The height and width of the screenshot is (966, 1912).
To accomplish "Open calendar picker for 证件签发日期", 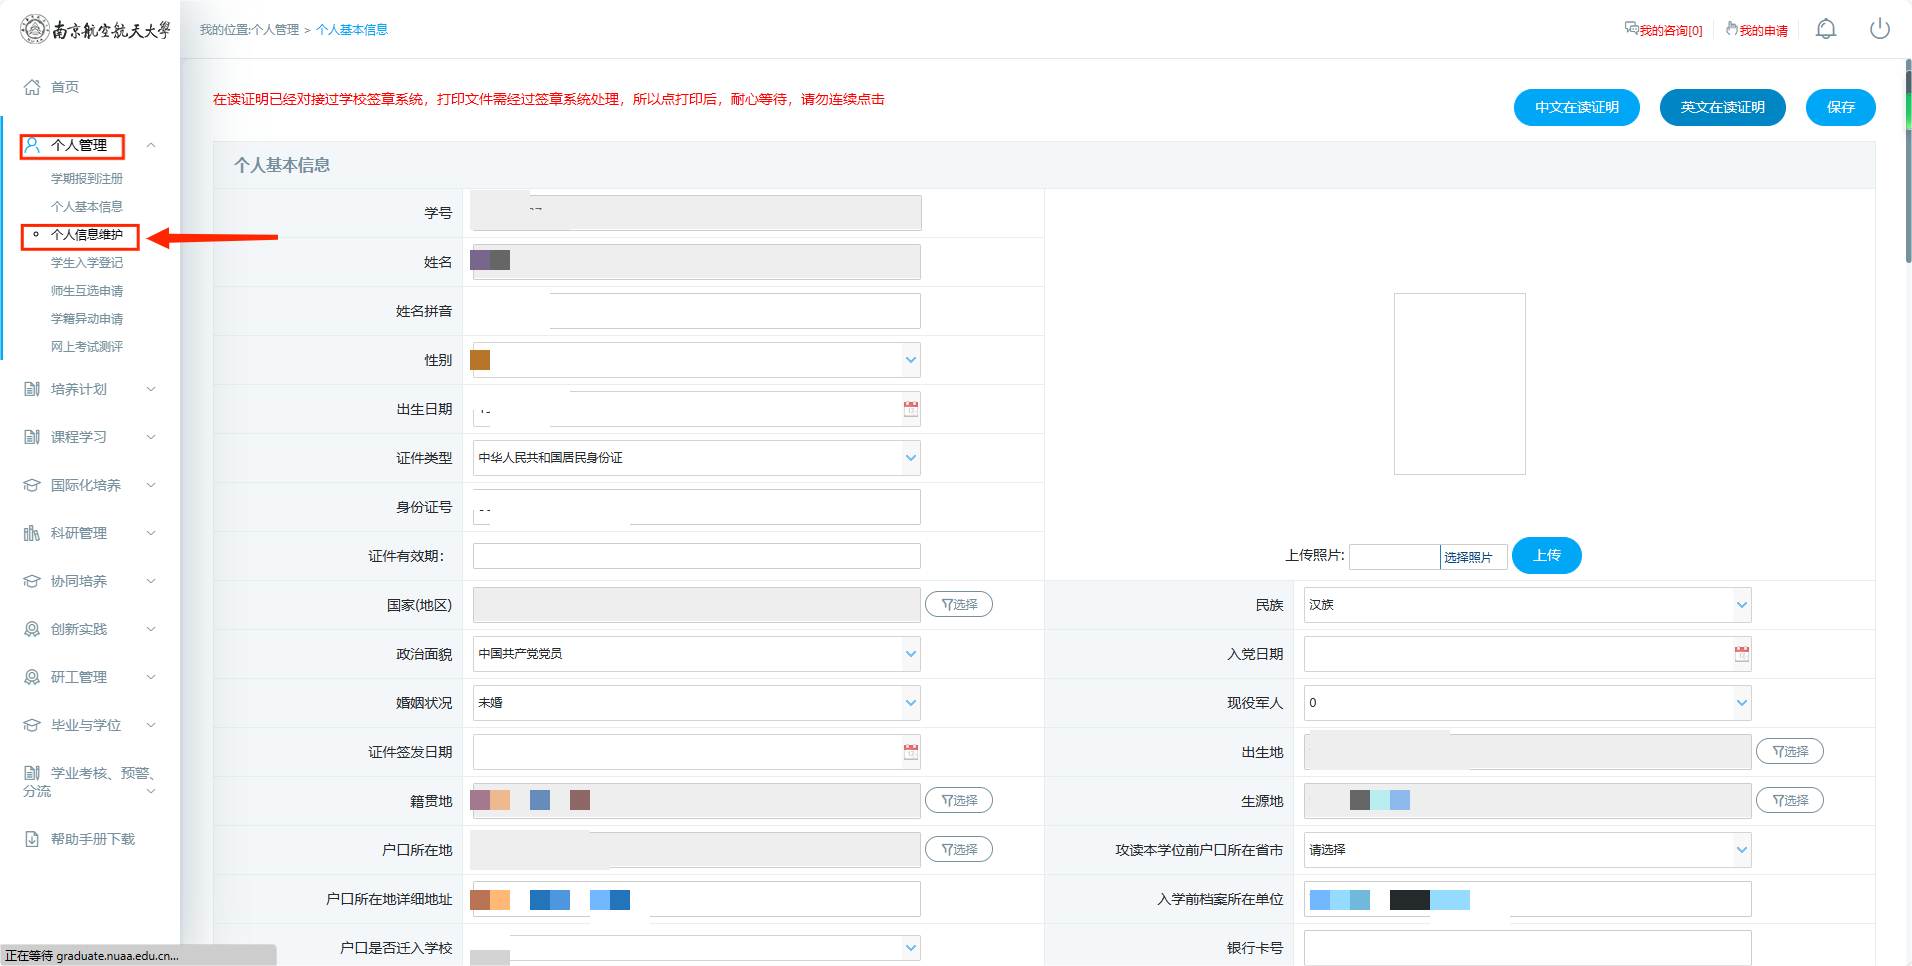I will click(910, 752).
